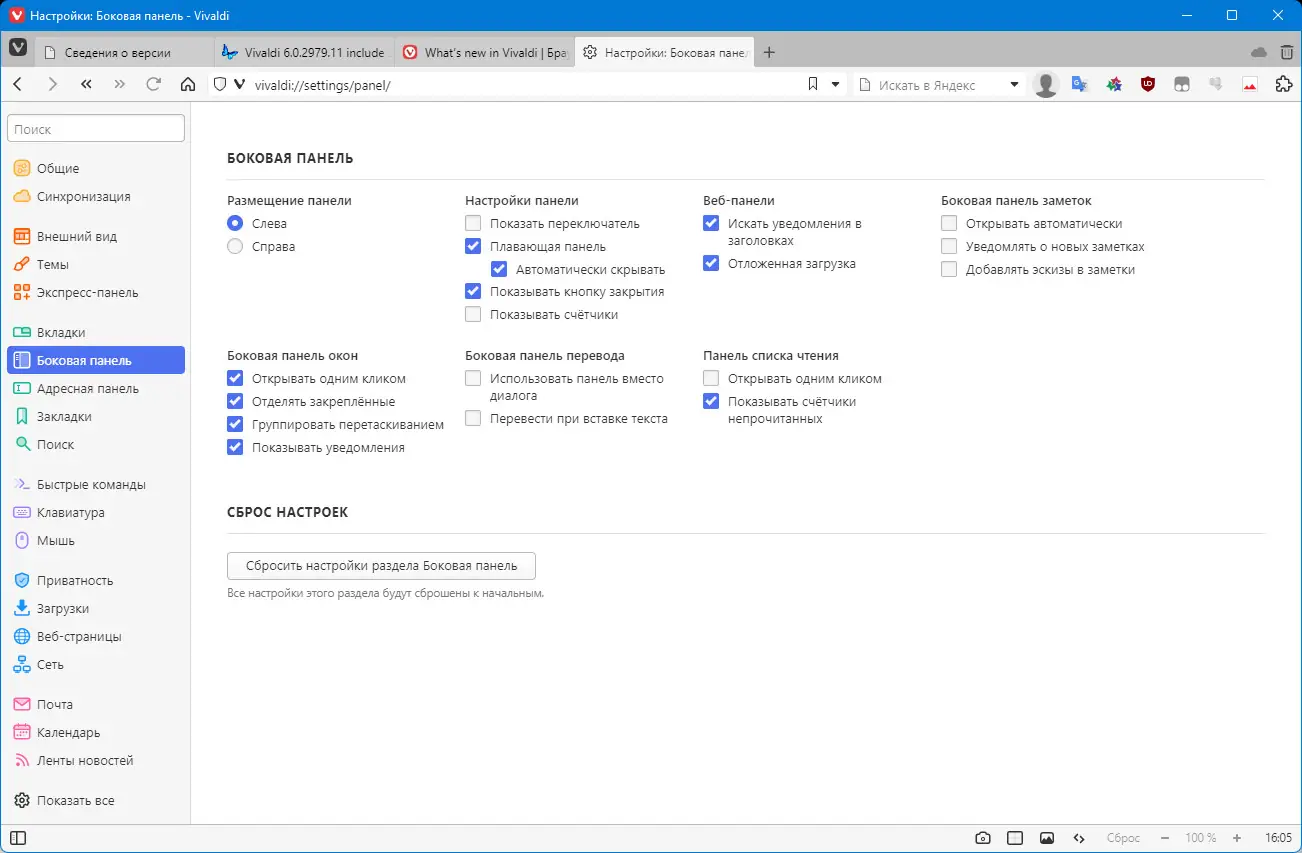Click the settings Поиск search field
Screen dimensions: 1302x853
(x=96, y=129)
